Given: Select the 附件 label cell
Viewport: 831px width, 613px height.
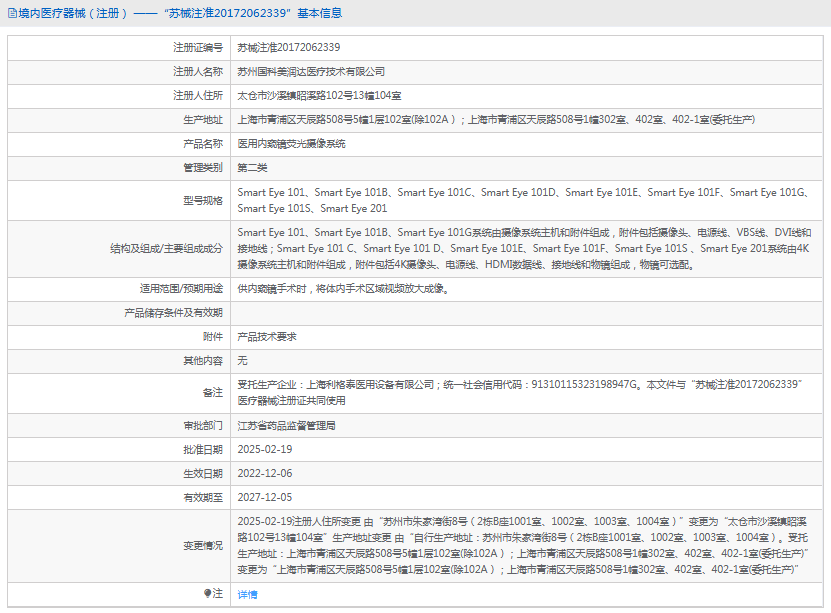Looking at the screenshot, I should [119, 337].
